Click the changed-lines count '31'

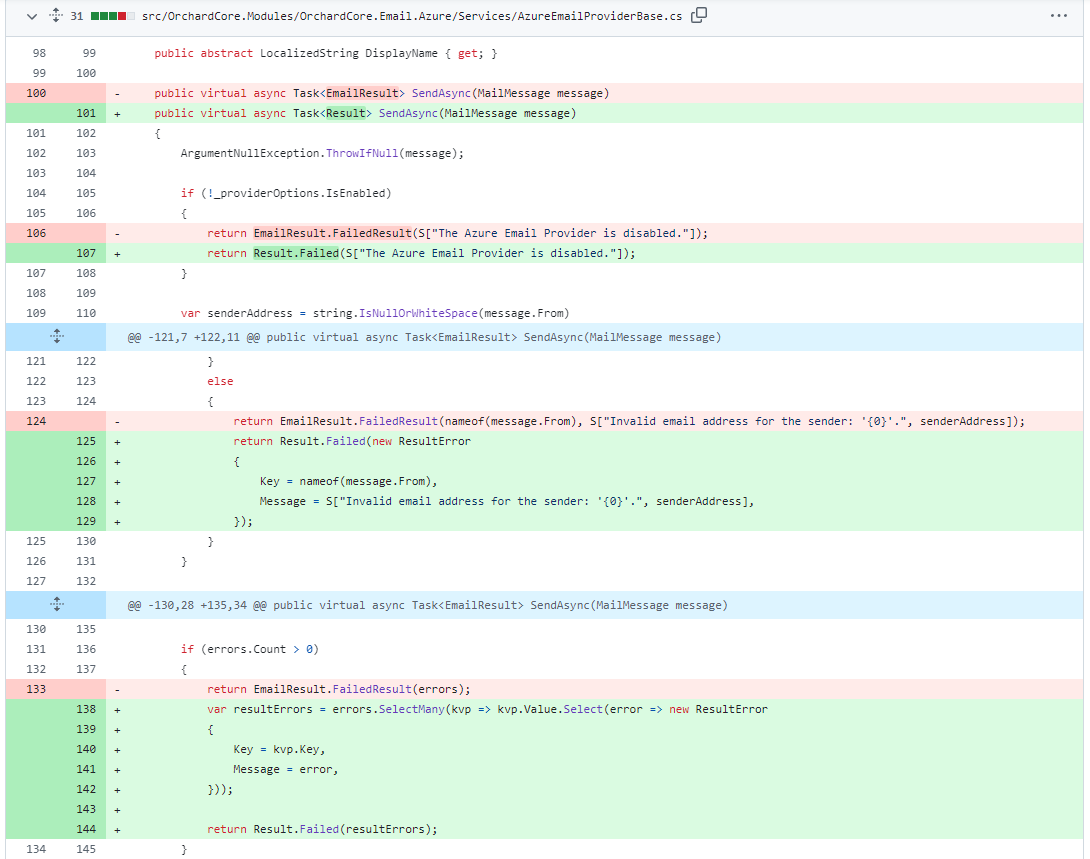tap(76, 16)
